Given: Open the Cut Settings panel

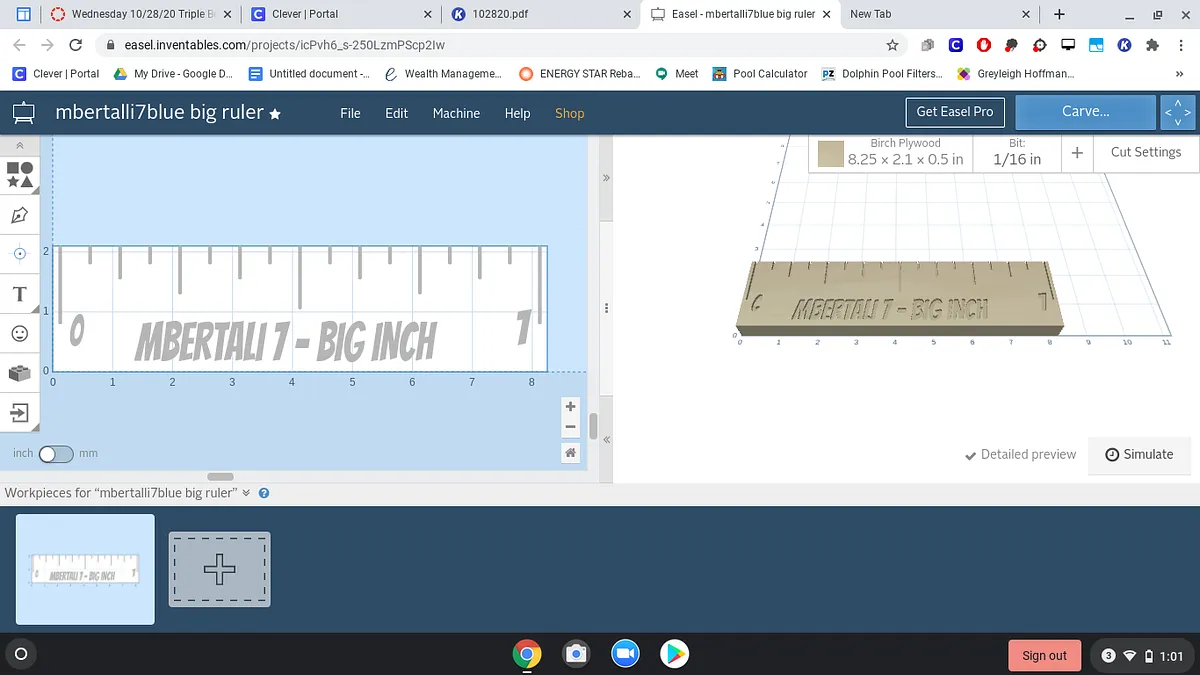Looking at the screenshot, I should (1145, 152).
